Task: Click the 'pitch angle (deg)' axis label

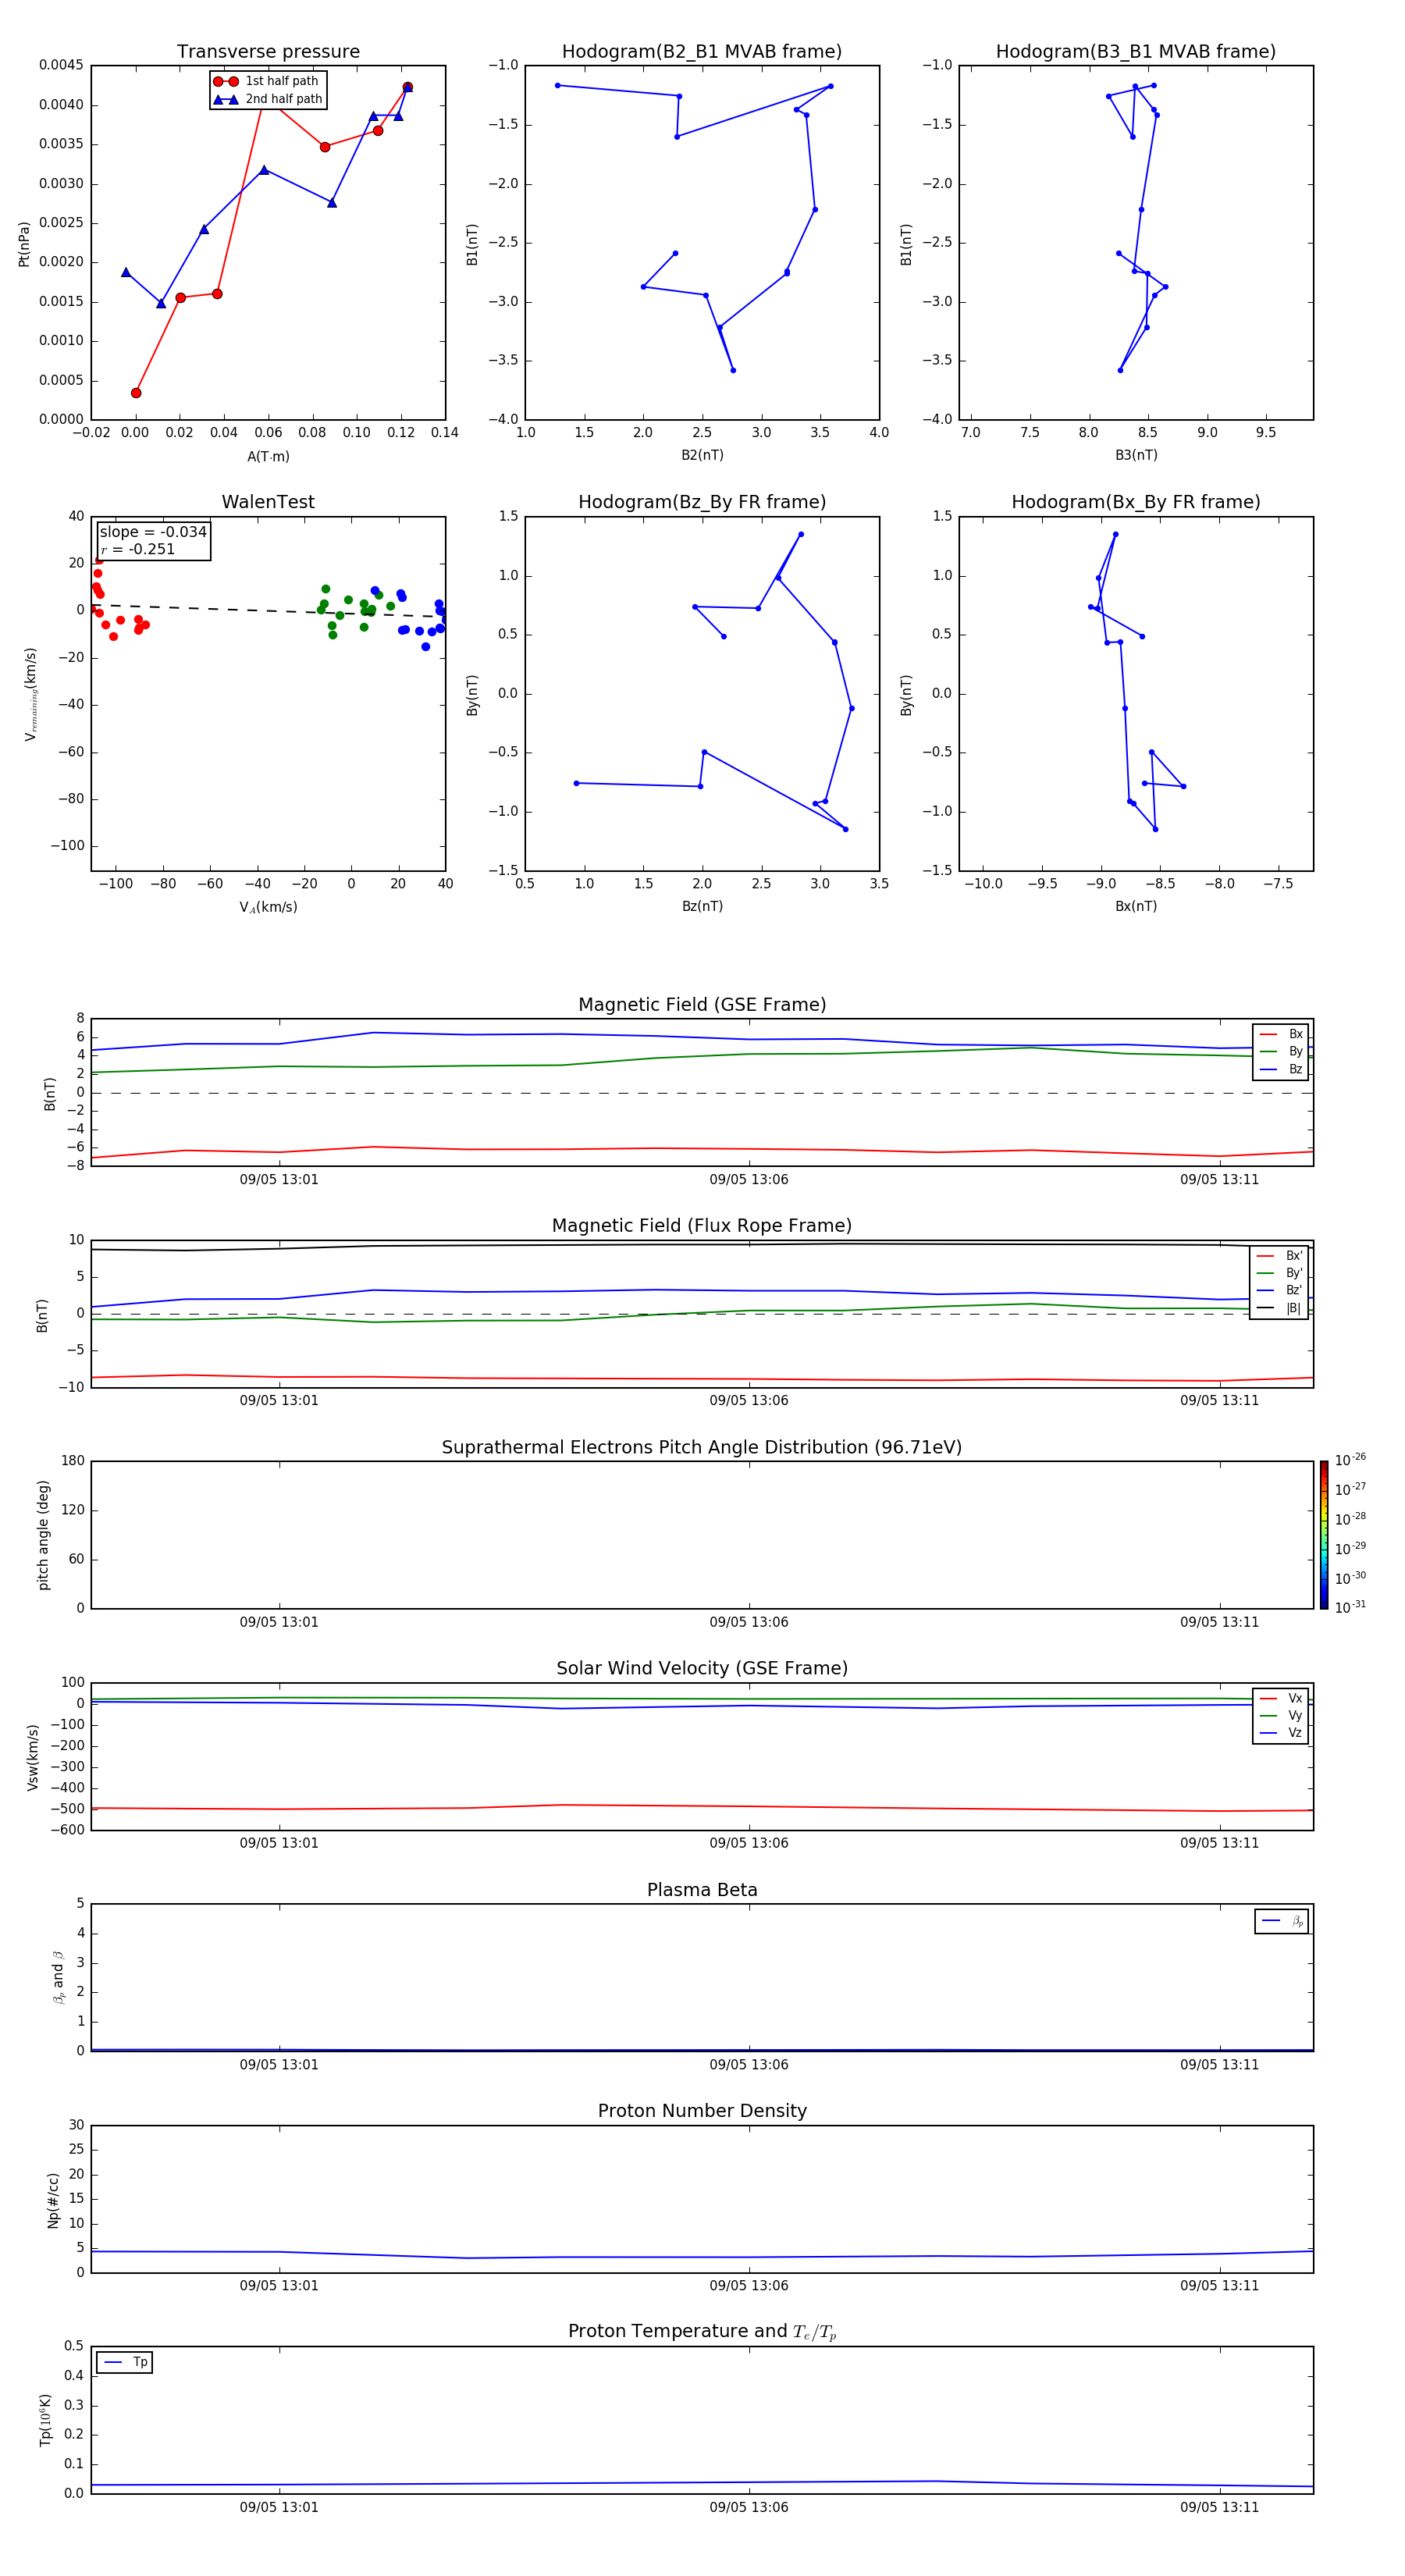Action: tap(43, 1535)
